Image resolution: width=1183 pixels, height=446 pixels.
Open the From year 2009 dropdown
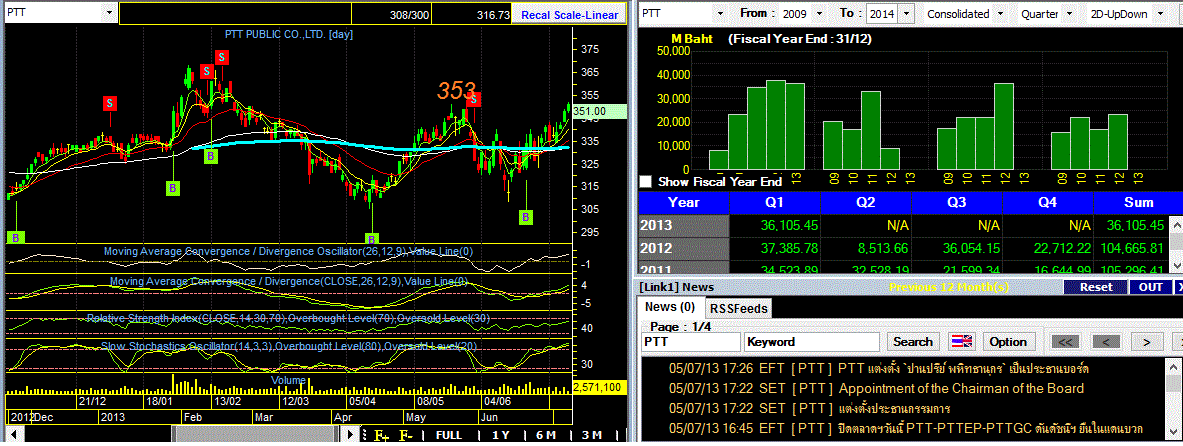pyautogui.click(x=821, y=14)
